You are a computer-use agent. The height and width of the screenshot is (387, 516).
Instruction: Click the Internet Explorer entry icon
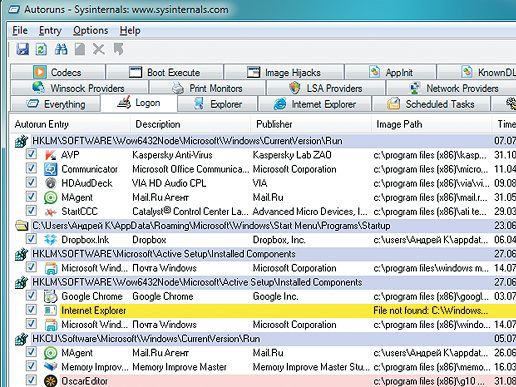pos(50,311)
